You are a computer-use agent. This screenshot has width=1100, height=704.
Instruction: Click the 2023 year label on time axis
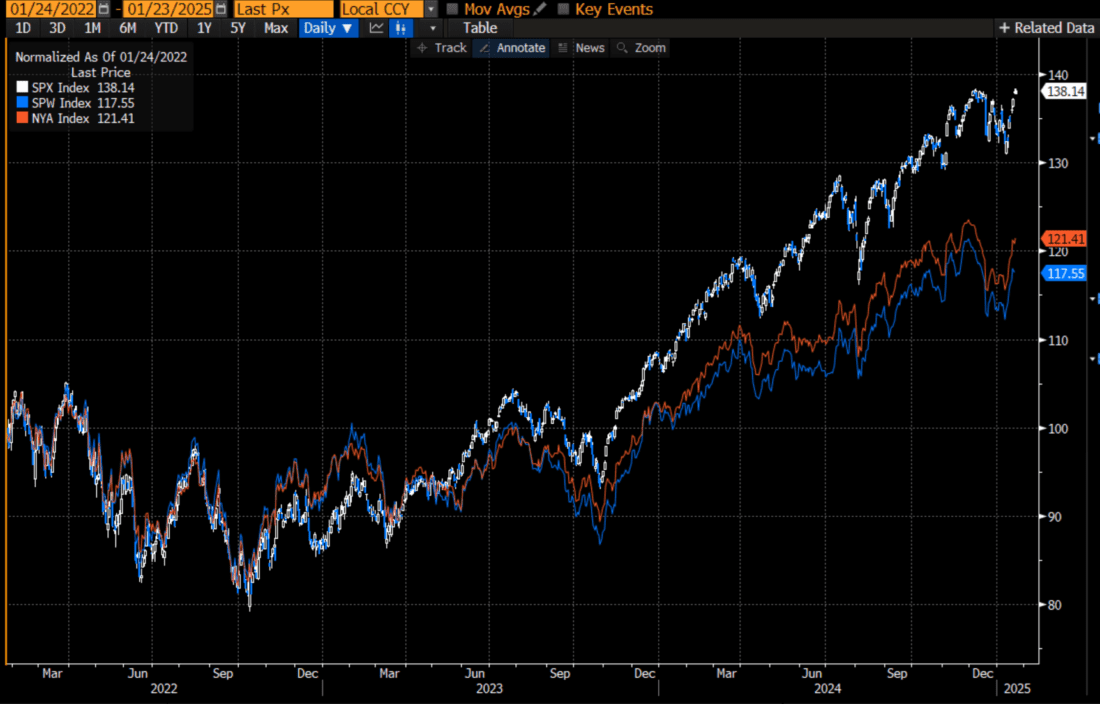pyautogui.click(x=489, y=689)
